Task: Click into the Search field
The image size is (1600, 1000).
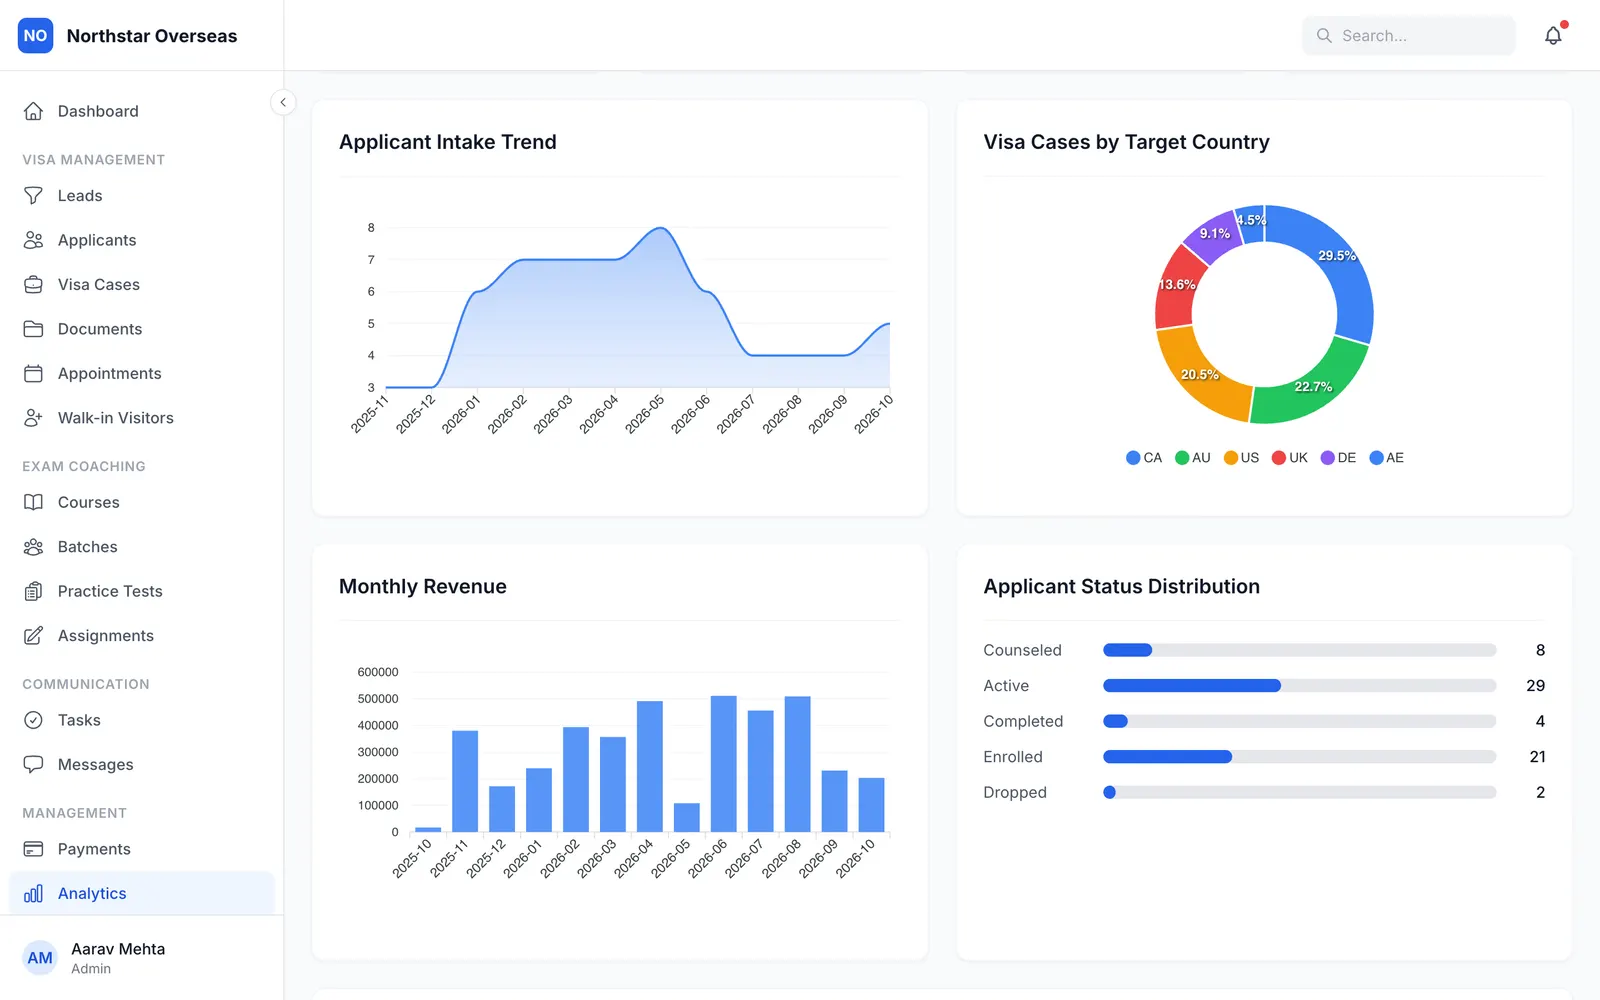Action: [x=1409, y=36]
